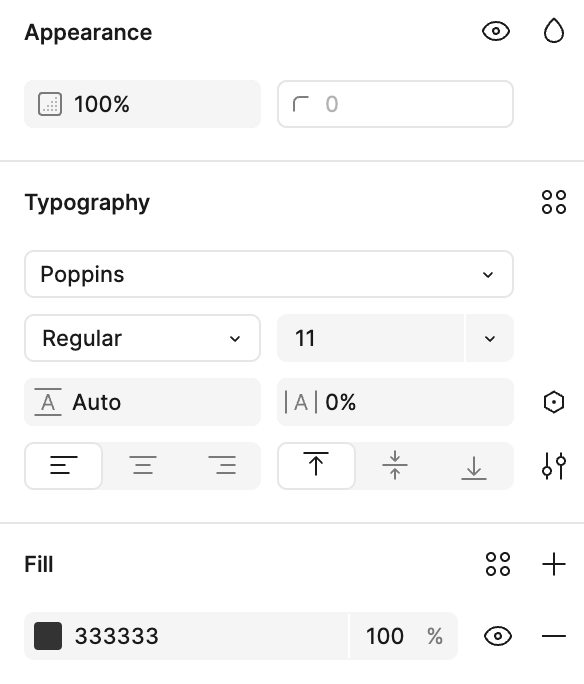Screen dimensions: 584x684
Task: Align text to middle vertically
Action: click(395, 465)
